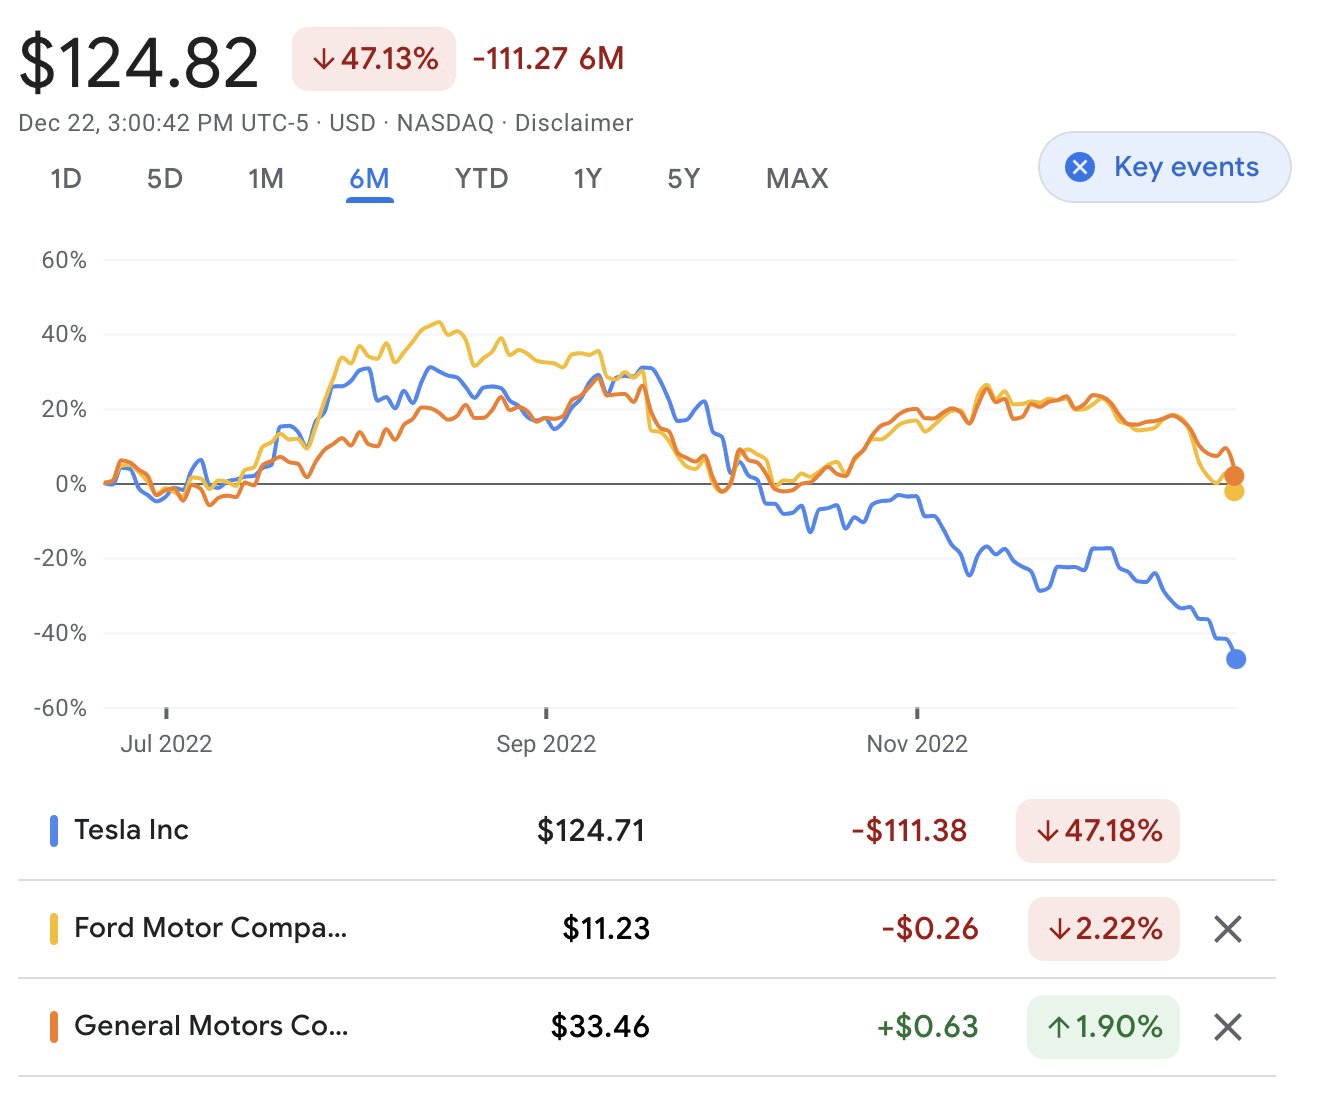Click Ford yellow color indicator bar
The image size is (1322, 1100).
[x=54, y=928]
